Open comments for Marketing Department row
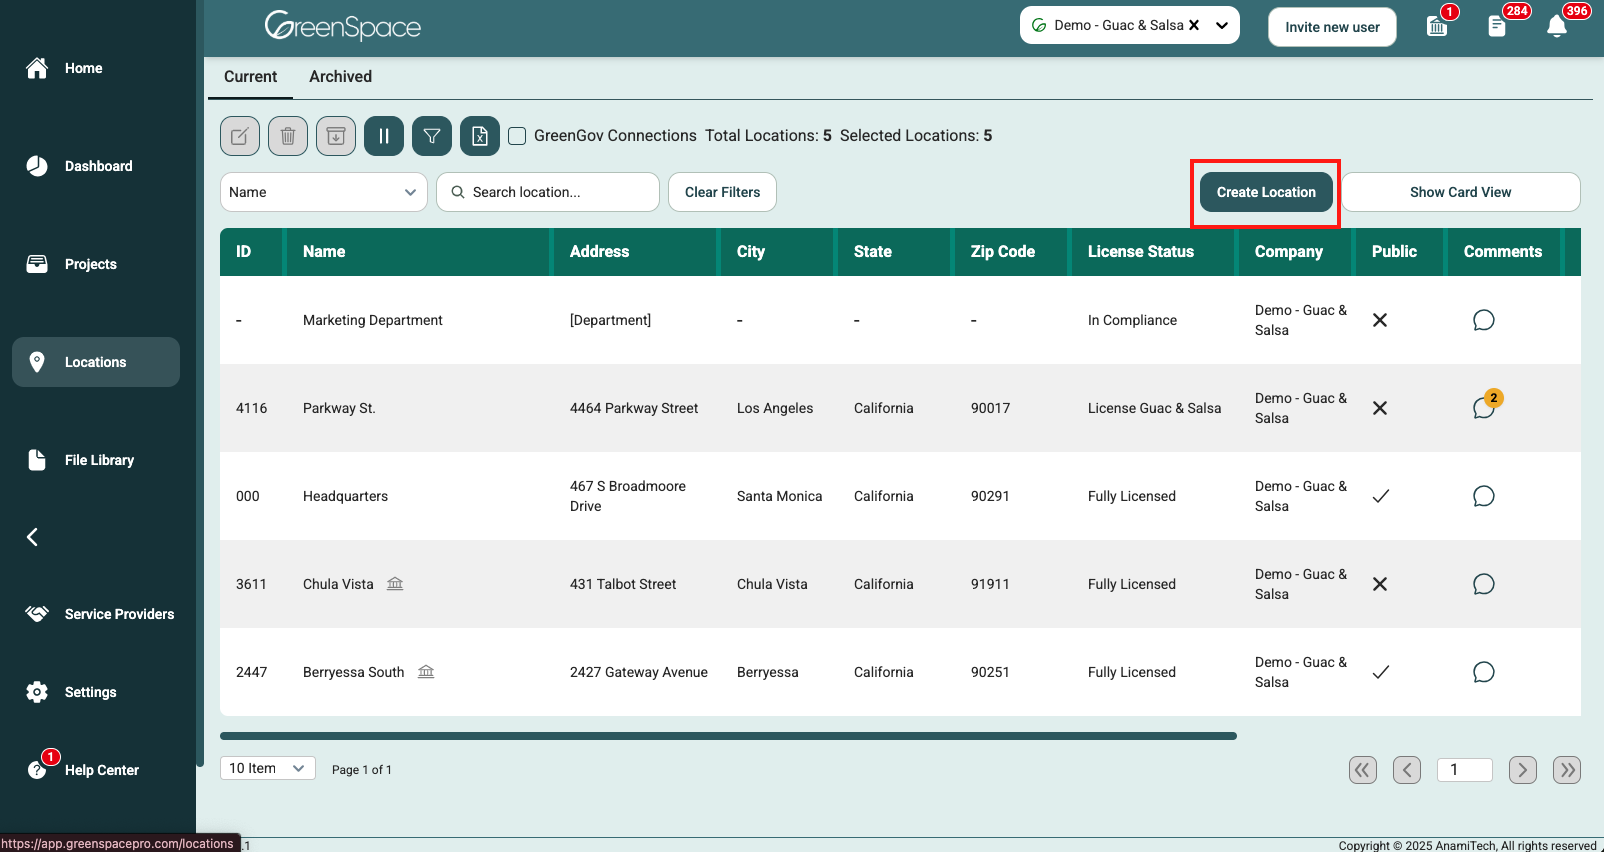Viewport: 1604px width, 852px height. click(1484, 320)
